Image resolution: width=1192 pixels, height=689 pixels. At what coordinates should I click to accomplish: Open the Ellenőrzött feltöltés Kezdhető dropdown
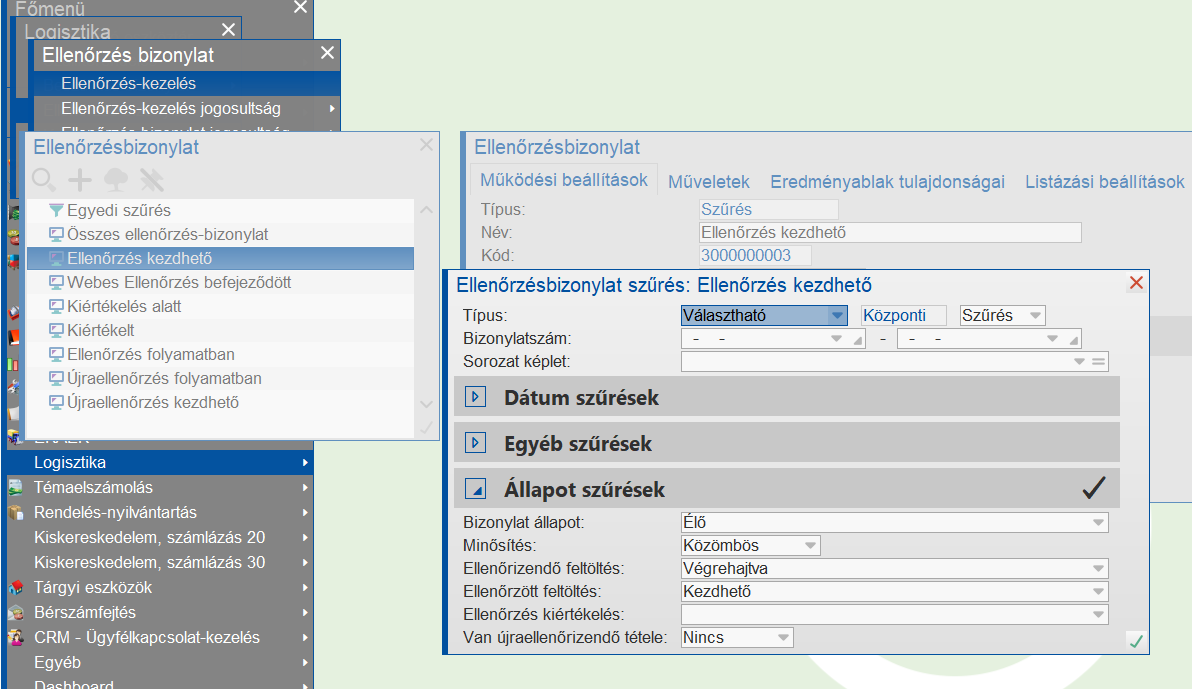[1098, 592]
